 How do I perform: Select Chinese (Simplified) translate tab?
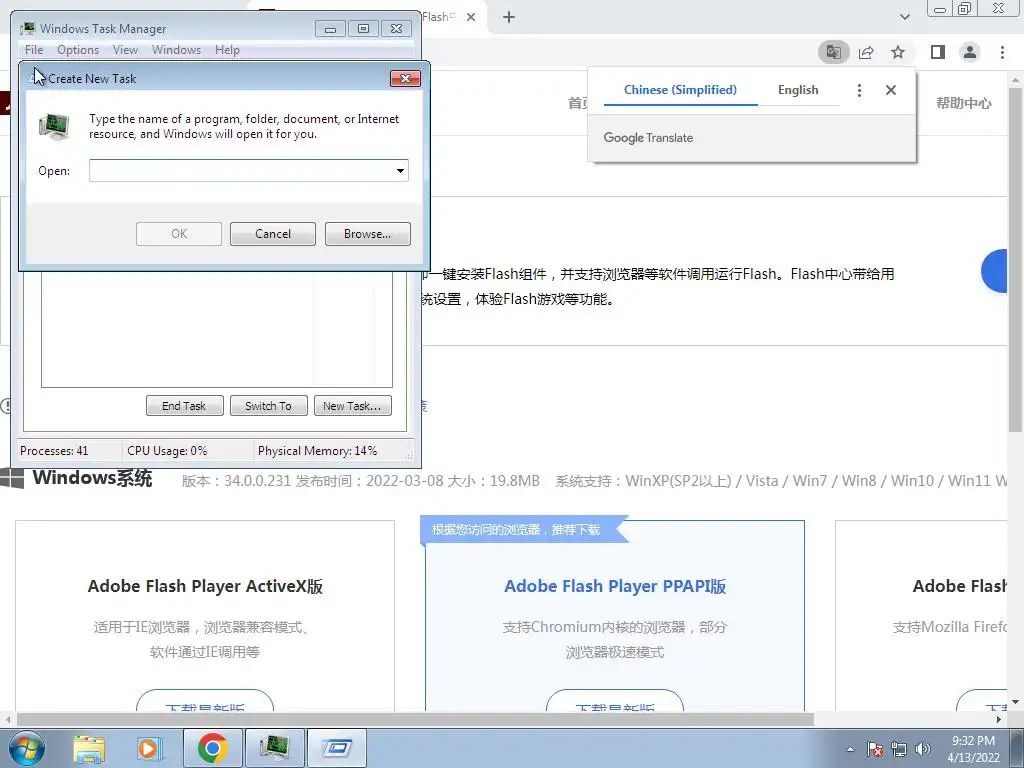680,90
